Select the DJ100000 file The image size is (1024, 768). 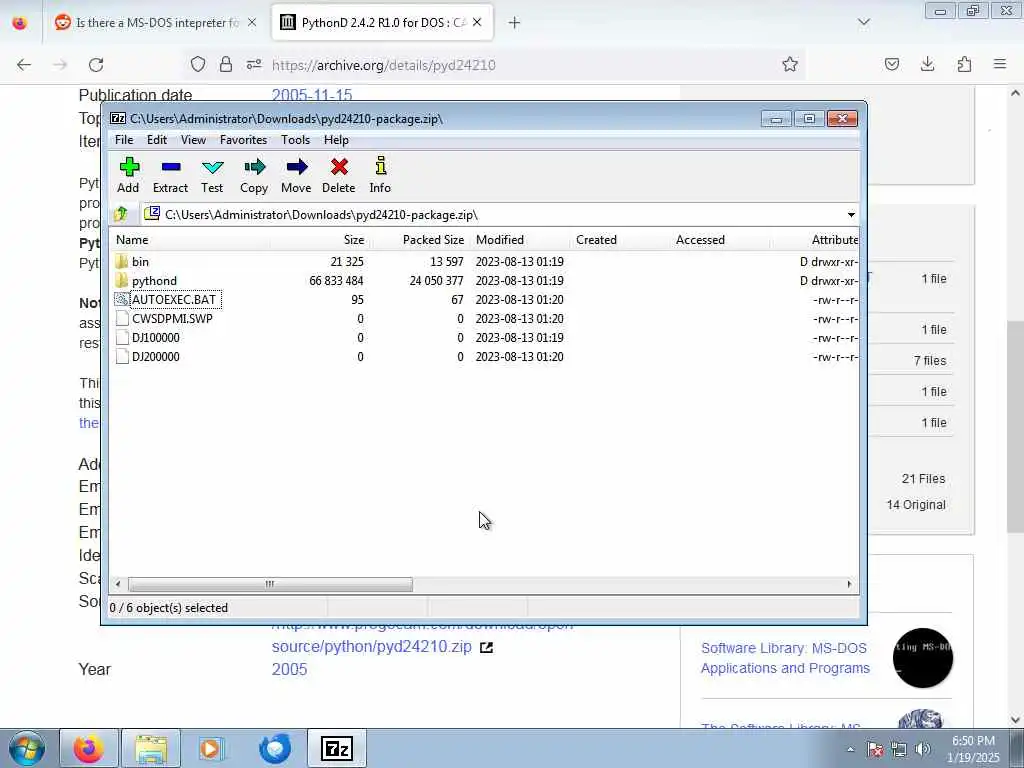tap(155, 338)
